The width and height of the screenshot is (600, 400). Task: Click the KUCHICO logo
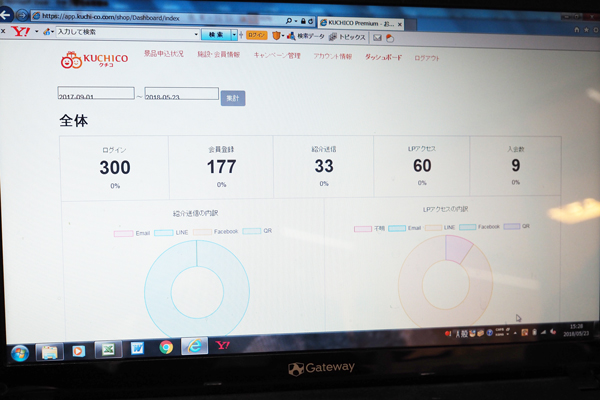94,60
